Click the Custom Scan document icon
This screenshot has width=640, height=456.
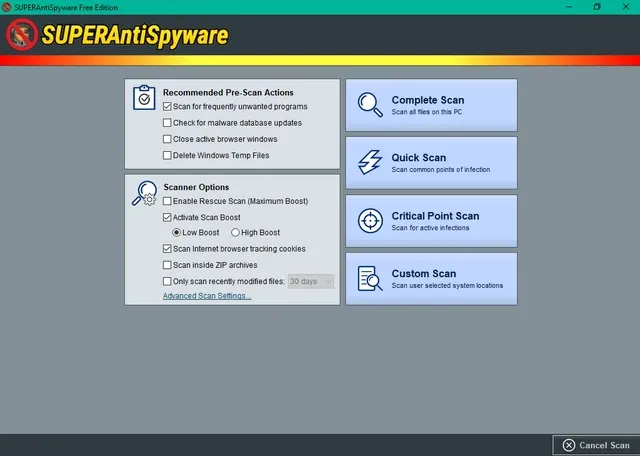(370, 278)
